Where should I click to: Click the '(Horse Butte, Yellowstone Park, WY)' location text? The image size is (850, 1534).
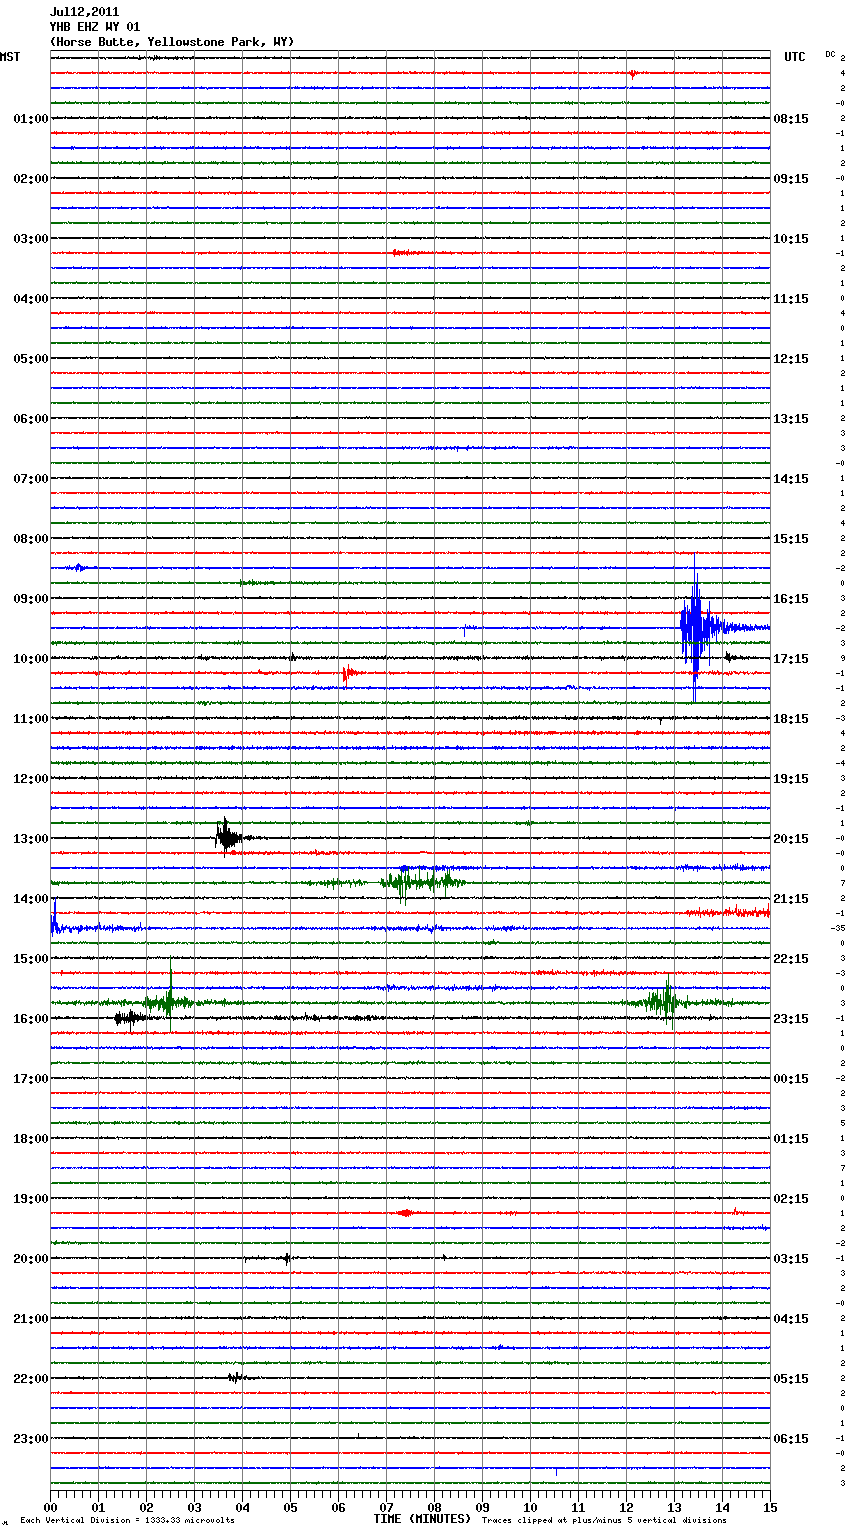point(172,42)
